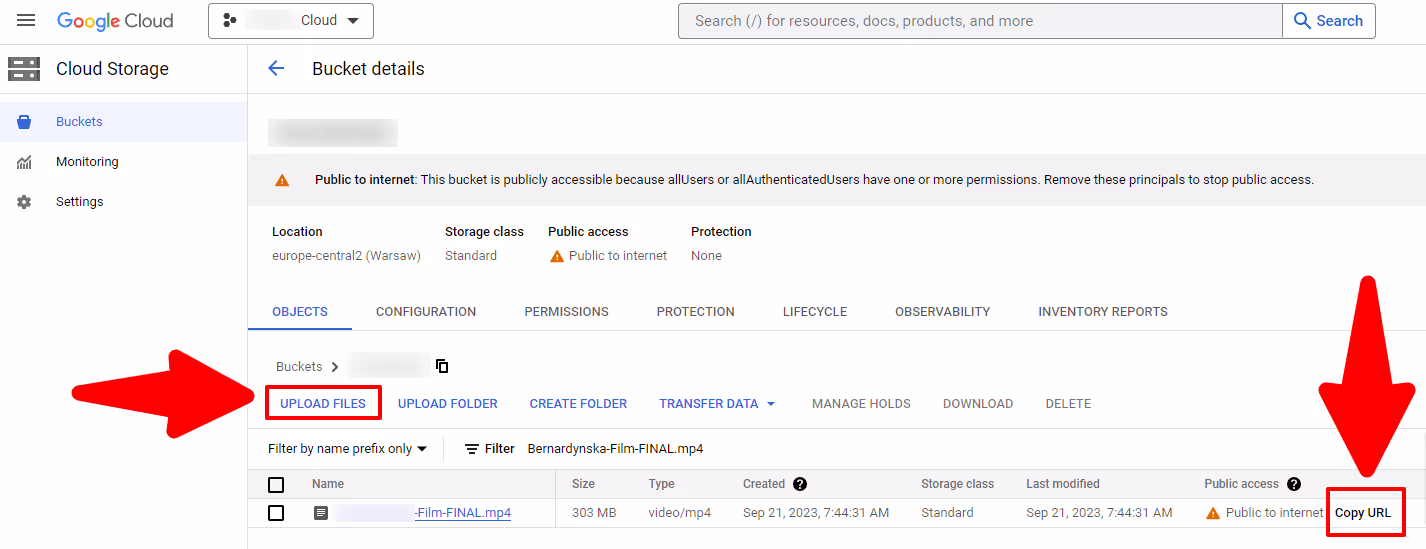Toggle the select-all checkbox in the table header
The width and height of the screenshot is (1426, 549).
(x=276, y=485)
